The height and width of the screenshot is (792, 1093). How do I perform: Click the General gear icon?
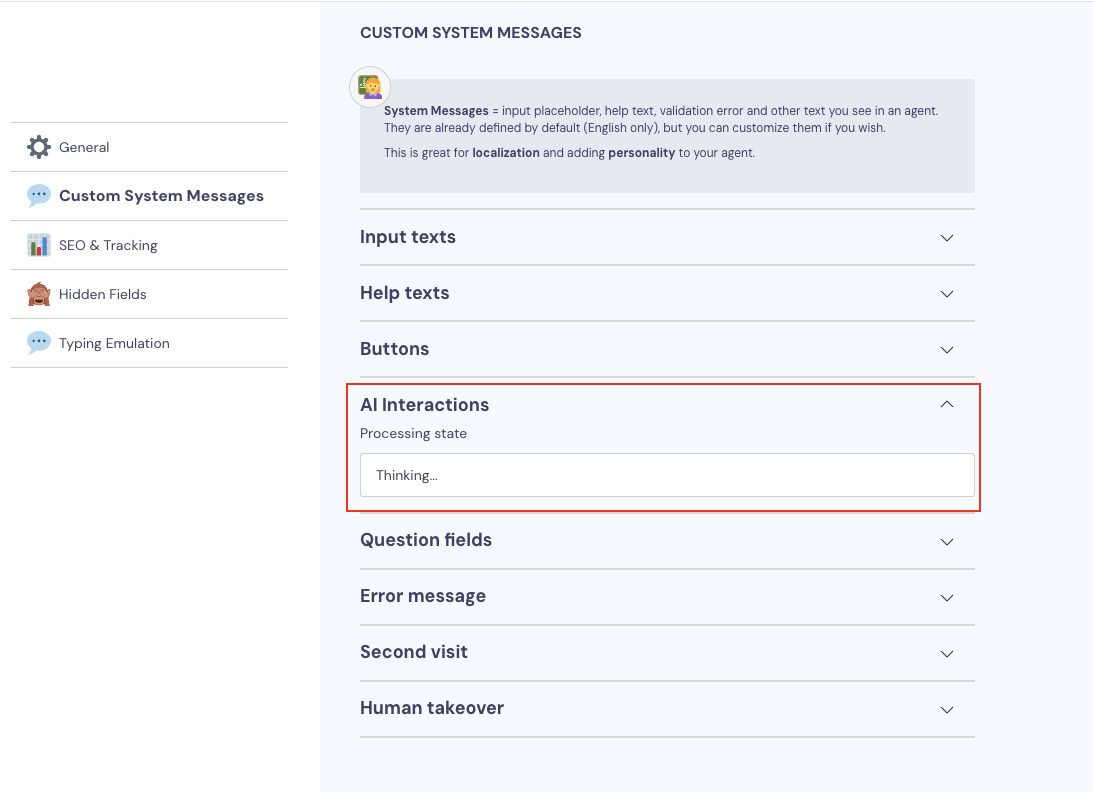coord(39,147)
